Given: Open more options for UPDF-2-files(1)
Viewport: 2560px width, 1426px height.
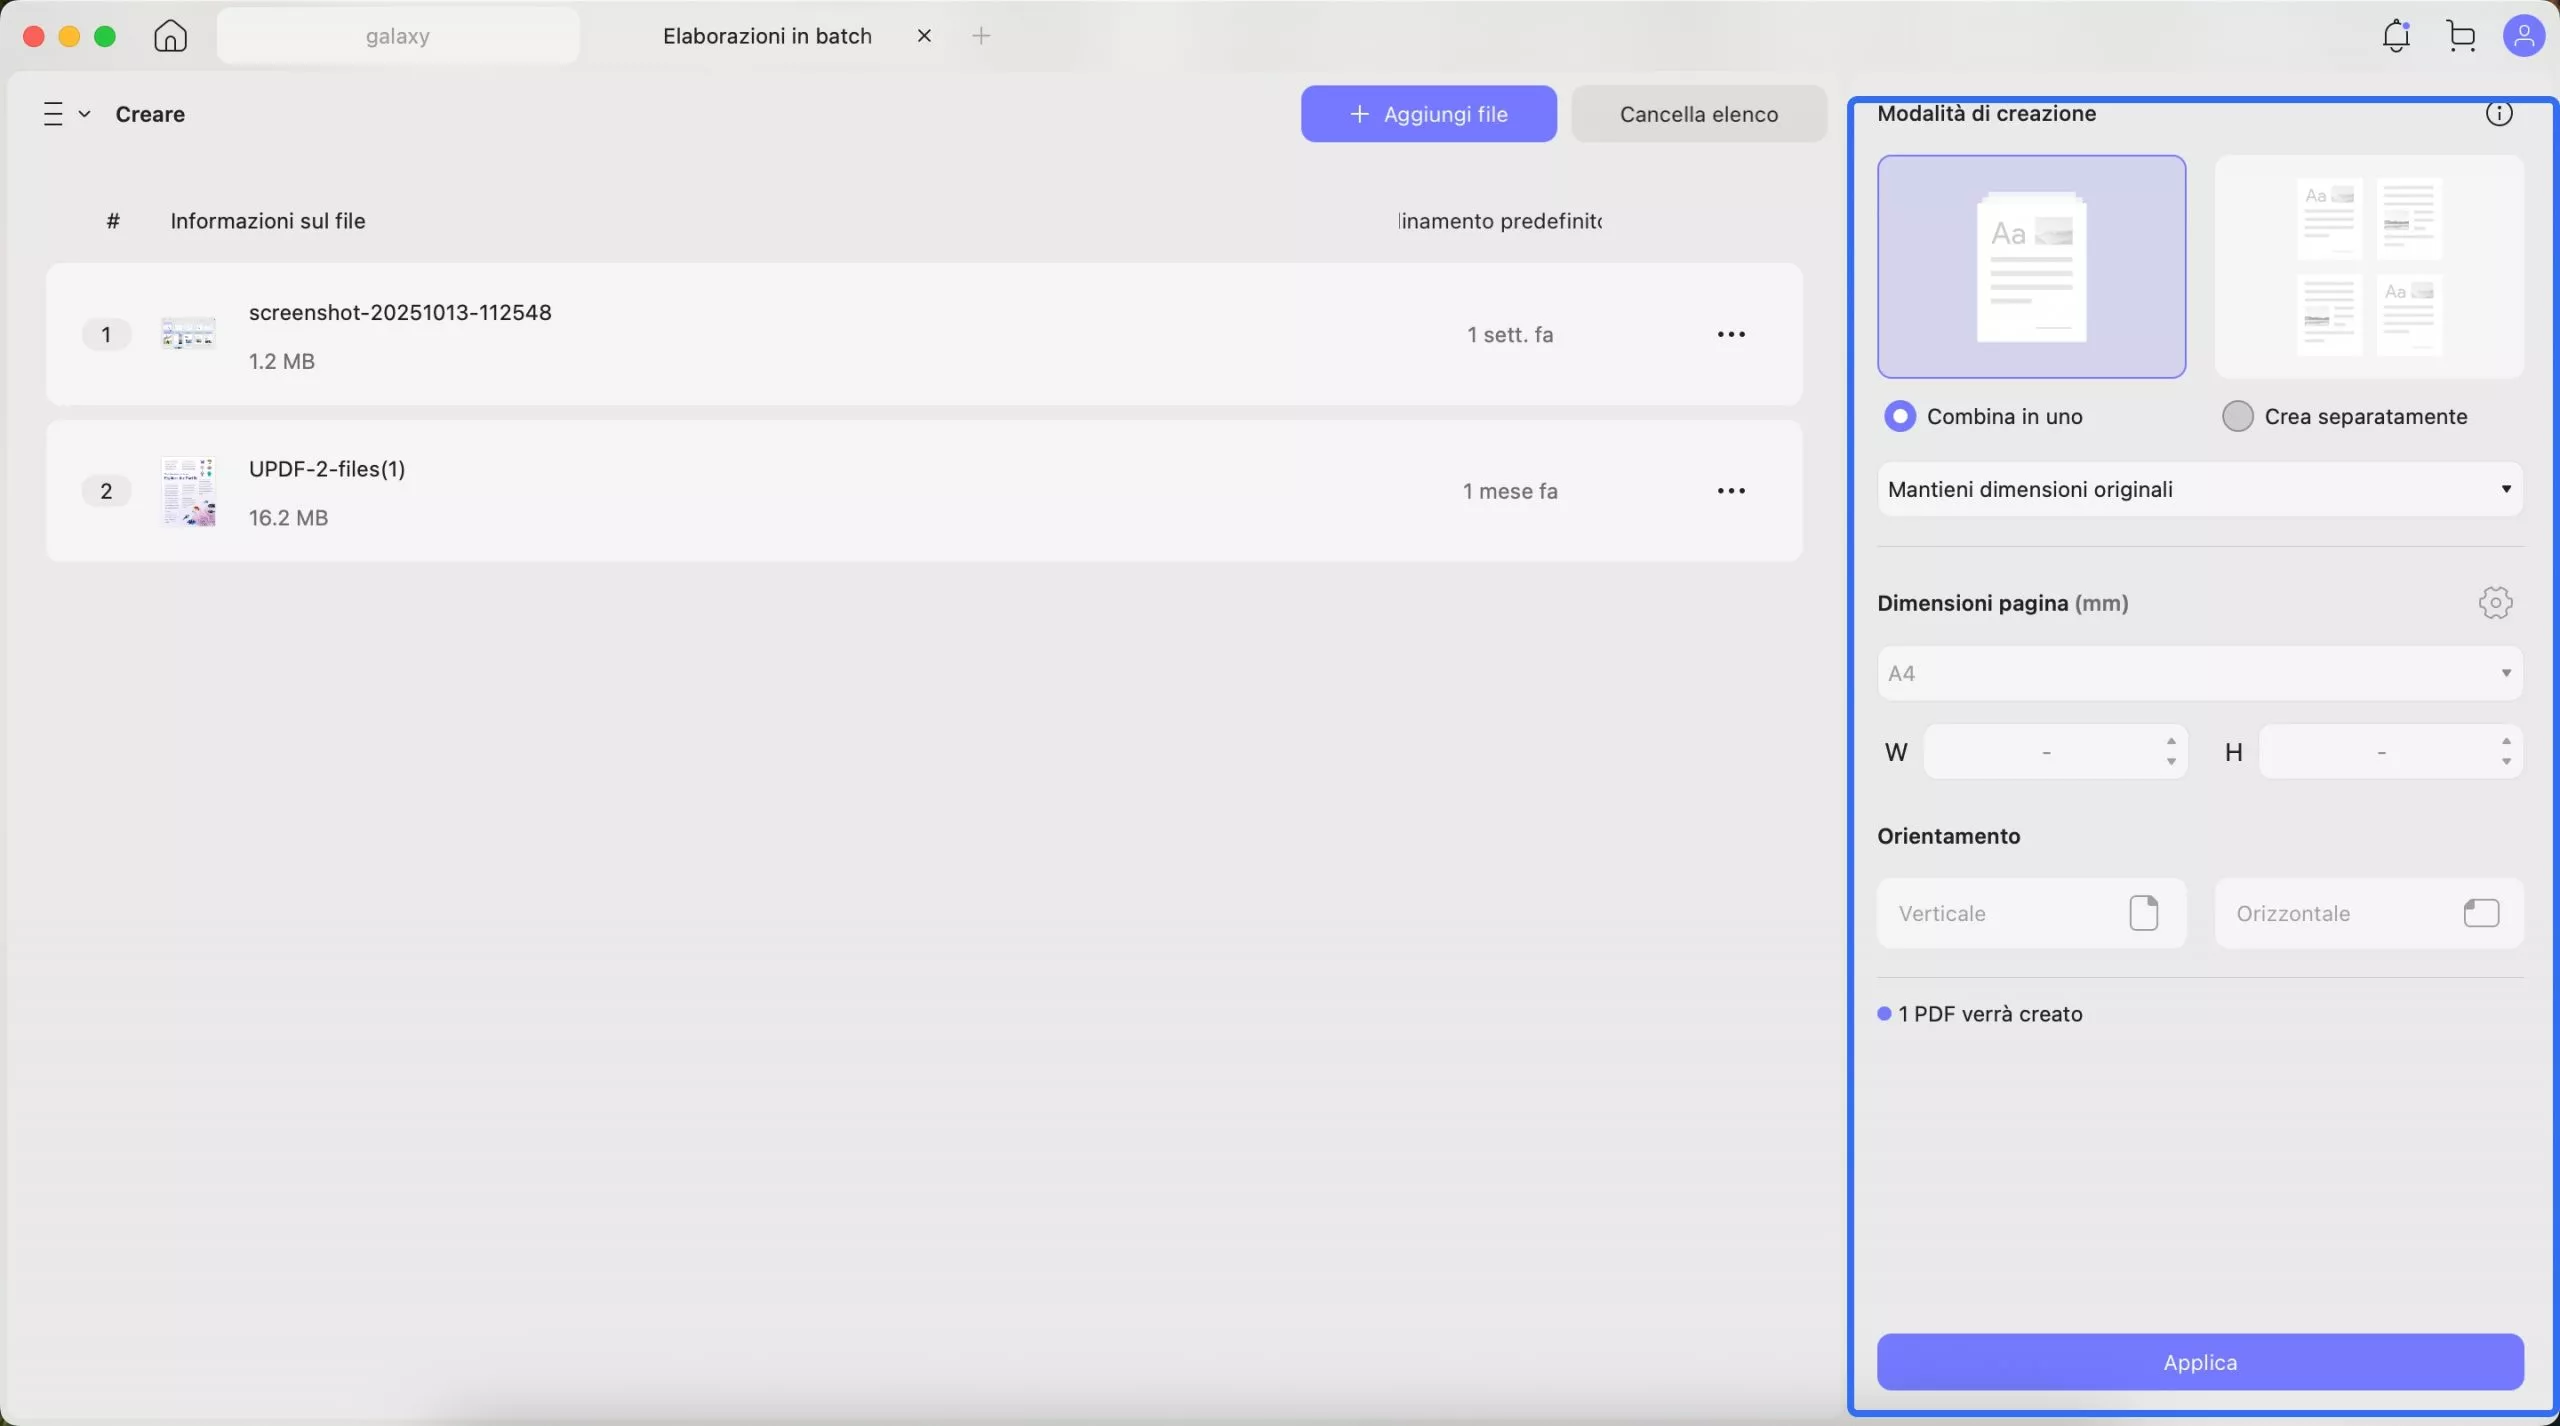Looking at the screenshot, I should [x=1731, y=491].
